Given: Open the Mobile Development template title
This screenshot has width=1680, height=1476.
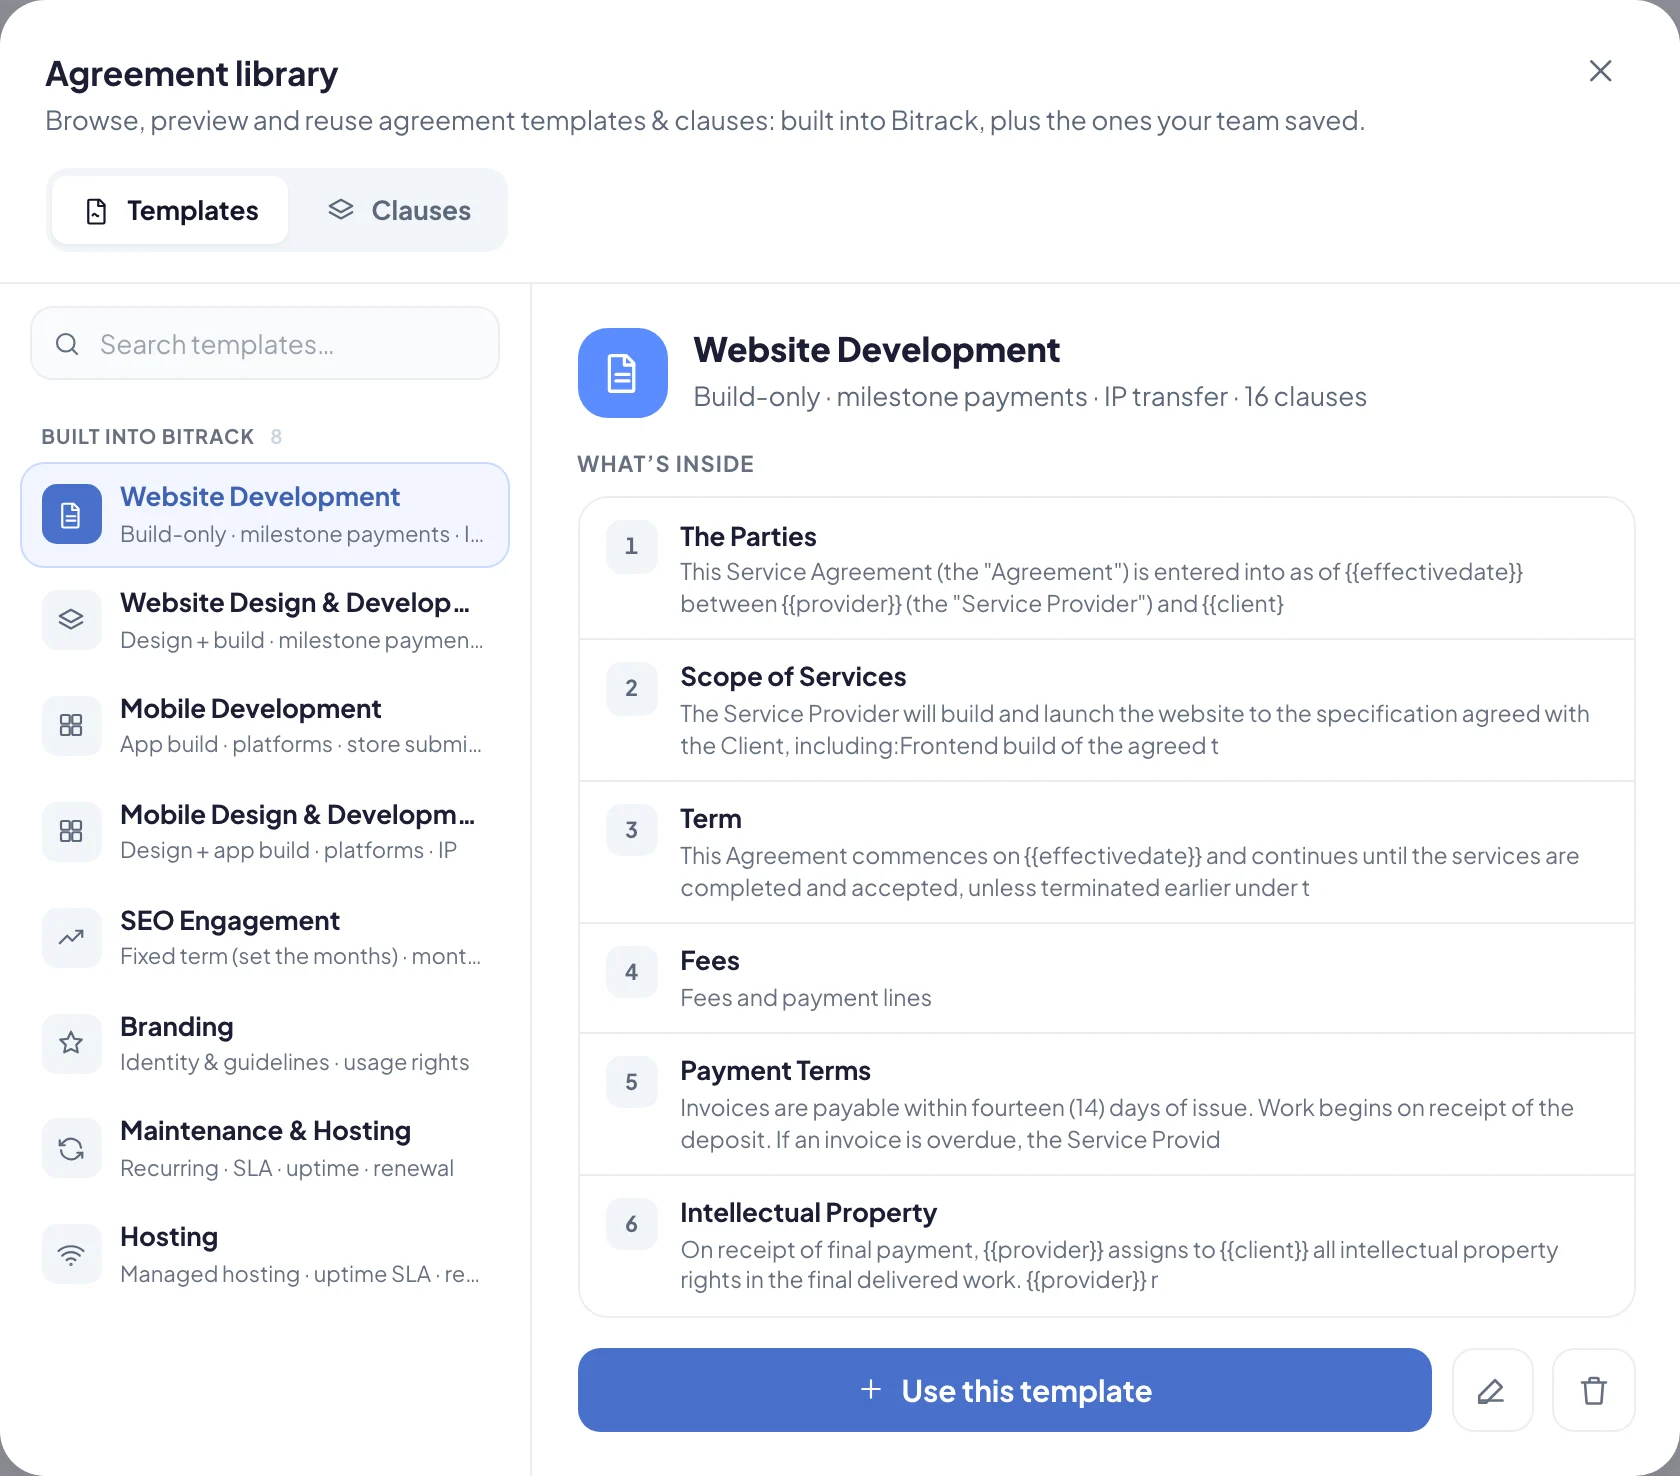Looking at the screenshot, I should tap(251, 709).
